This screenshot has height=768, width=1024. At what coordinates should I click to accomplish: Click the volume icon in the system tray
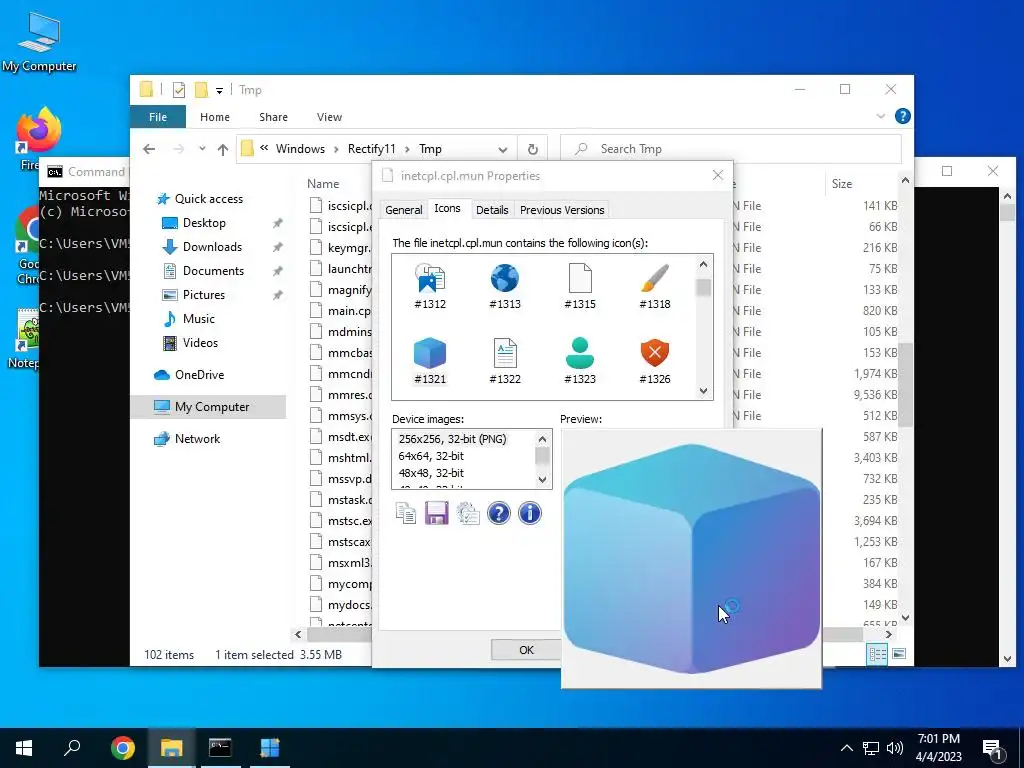click(895, 748)
